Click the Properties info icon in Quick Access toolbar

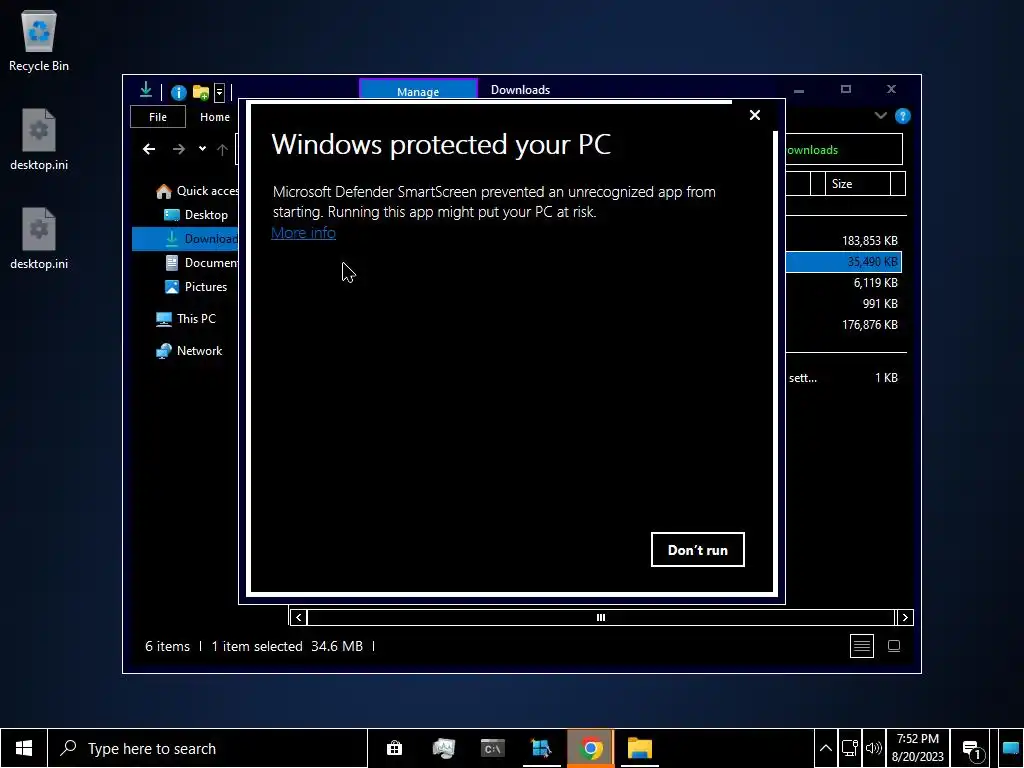[178, 93]
